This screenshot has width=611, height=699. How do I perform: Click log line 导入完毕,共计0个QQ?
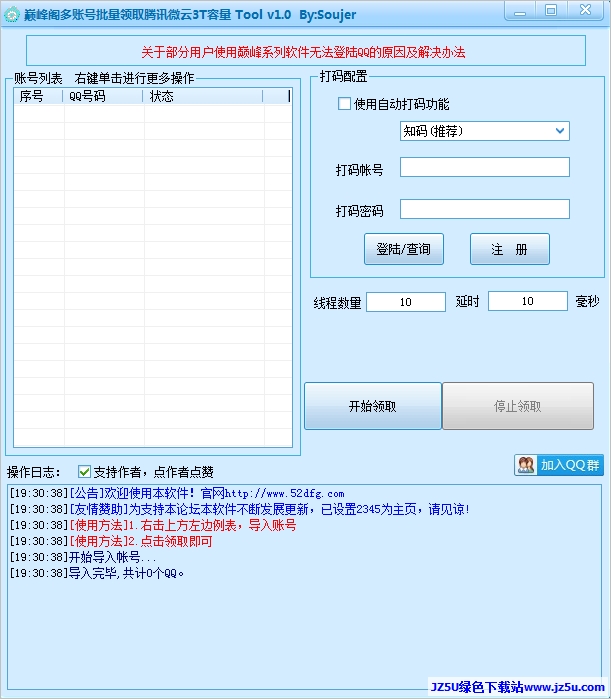click(x=97, y=573)
